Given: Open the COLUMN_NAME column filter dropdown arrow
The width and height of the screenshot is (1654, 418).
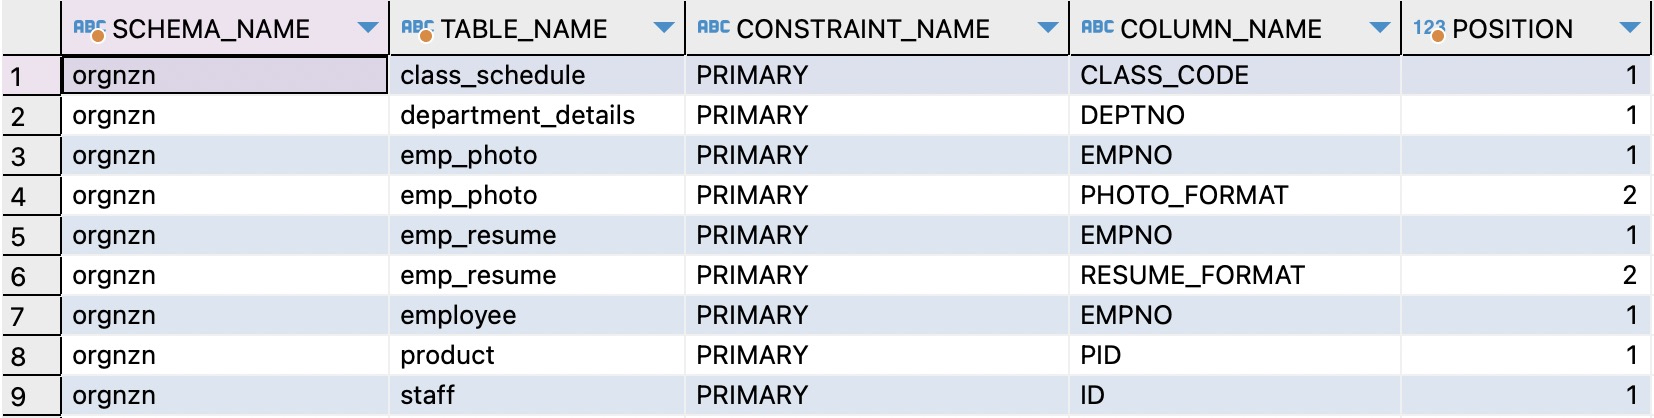Looking at the screenshot, I should pos(1379,28).
